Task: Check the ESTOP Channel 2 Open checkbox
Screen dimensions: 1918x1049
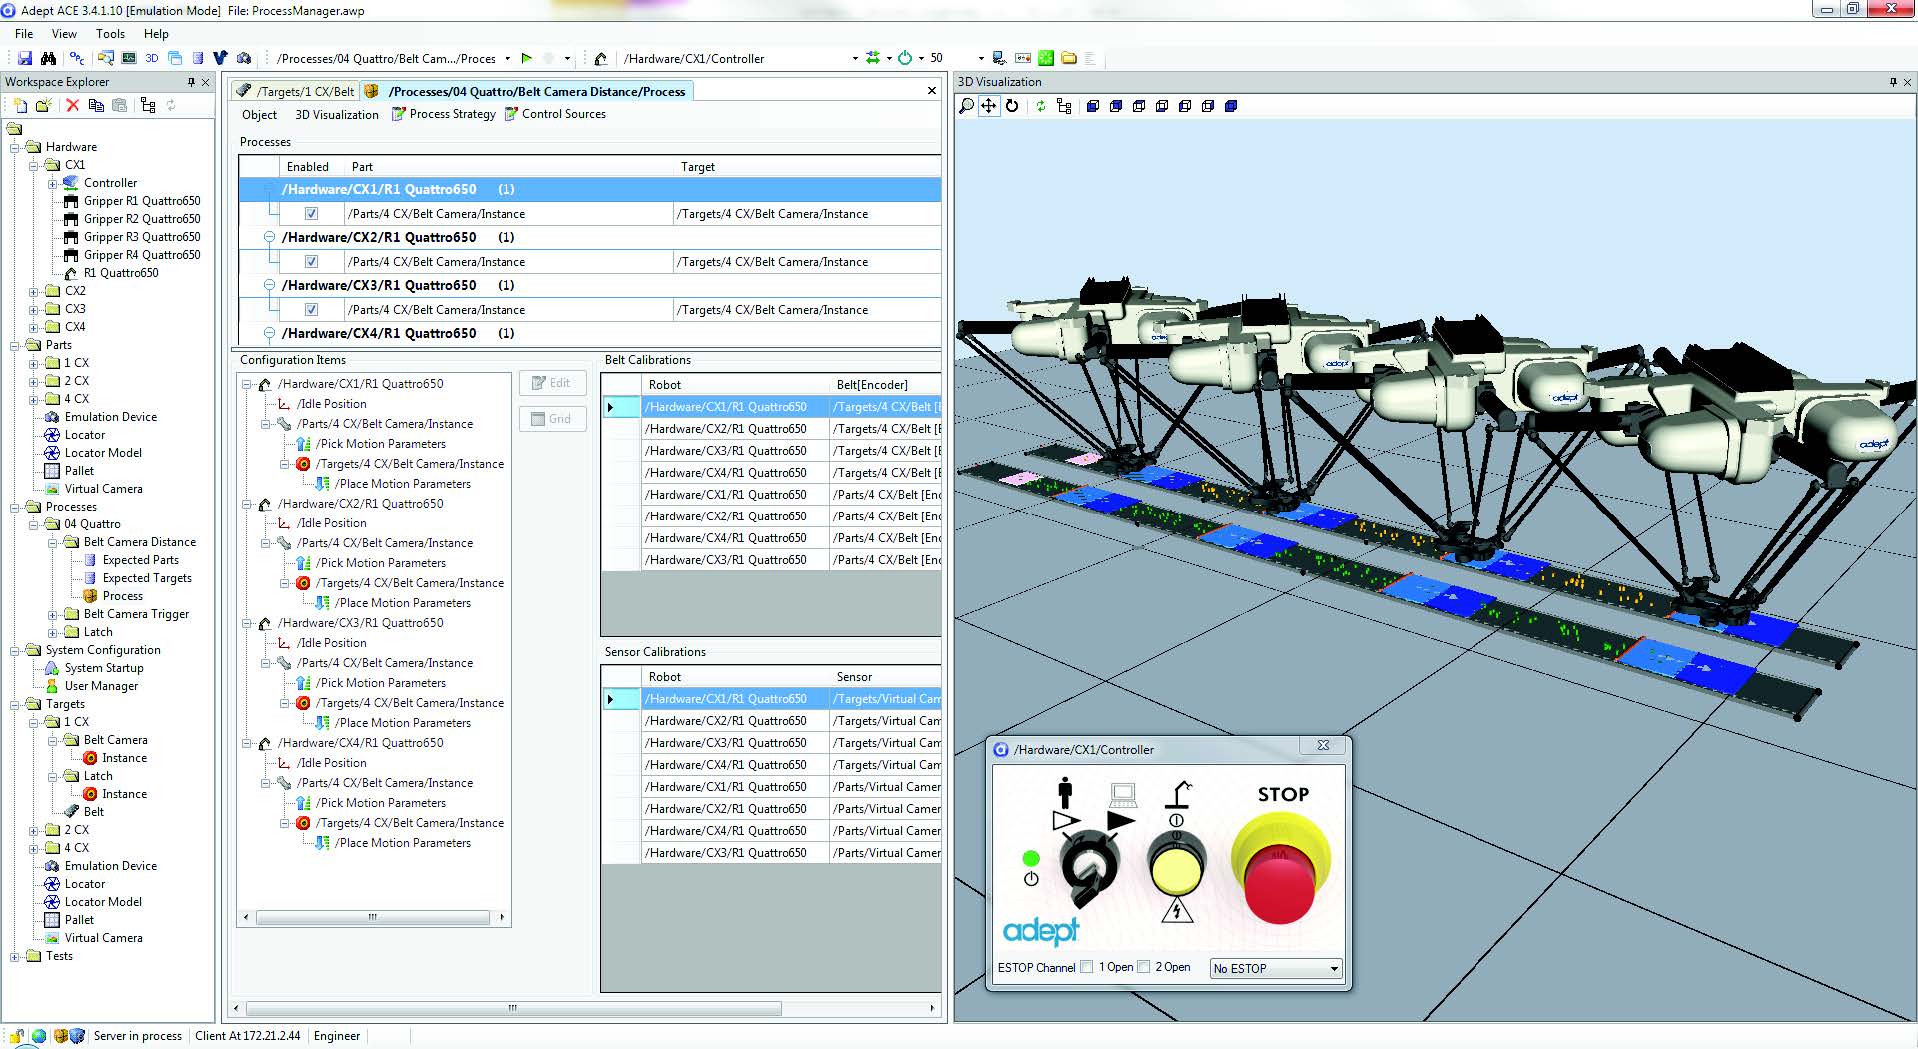Action: pos(1144,967)
